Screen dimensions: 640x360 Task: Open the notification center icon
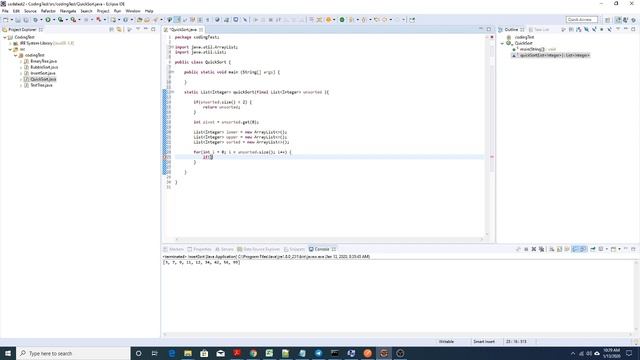tap(629, 353)
